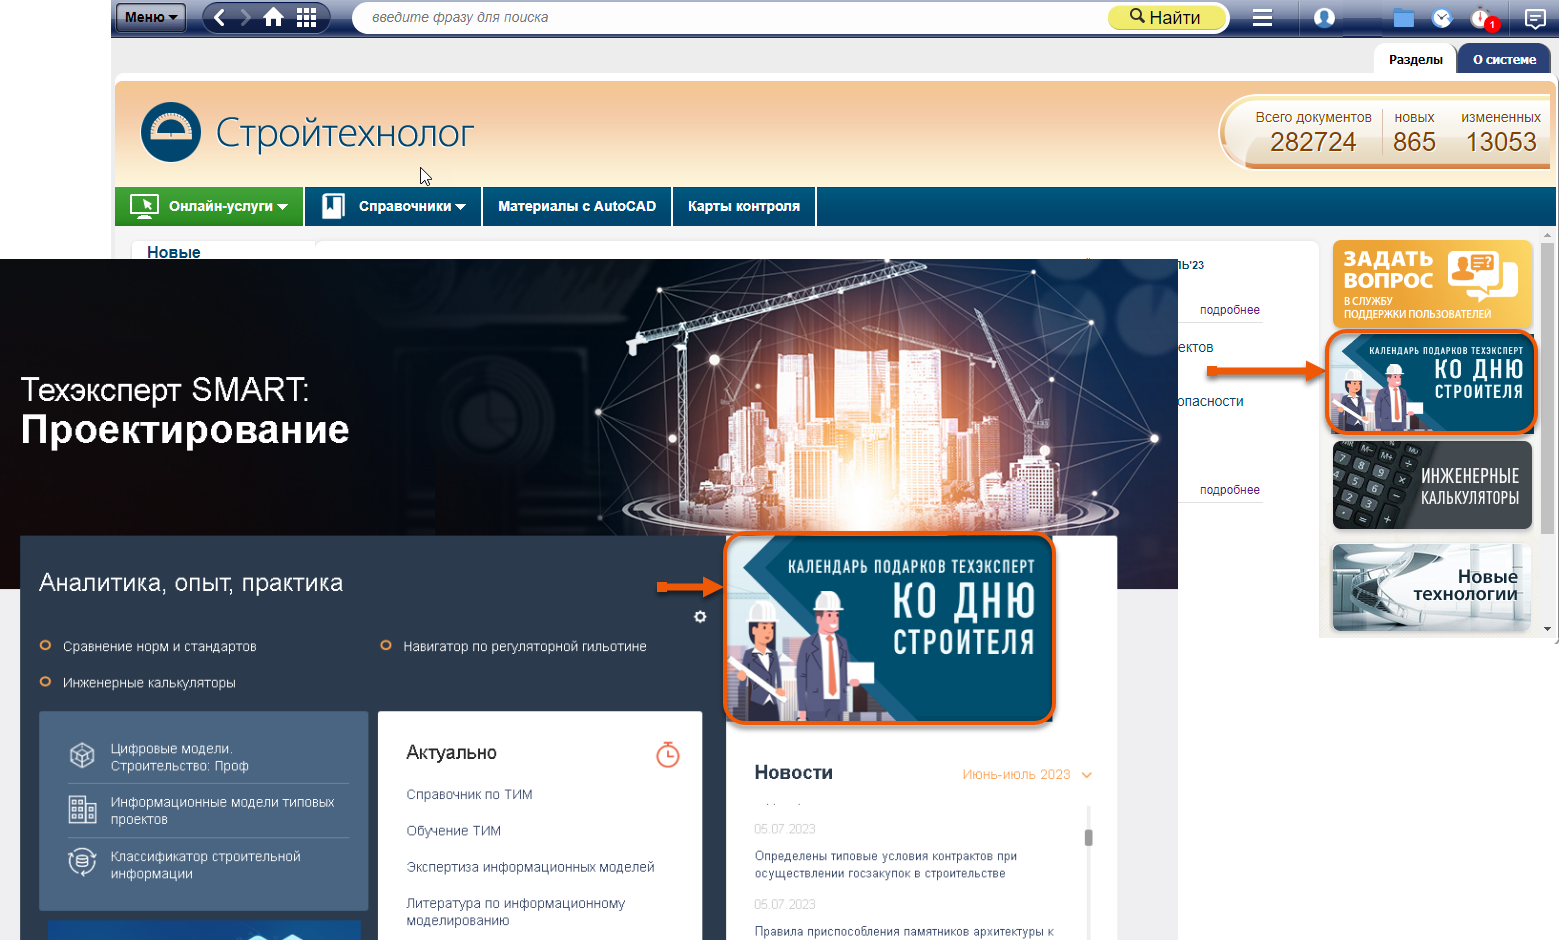Viewport: 1559px width, 940px height.
Task: Open the Июнь-июль 2023 news period dropdown
Action: (1027, 774)
